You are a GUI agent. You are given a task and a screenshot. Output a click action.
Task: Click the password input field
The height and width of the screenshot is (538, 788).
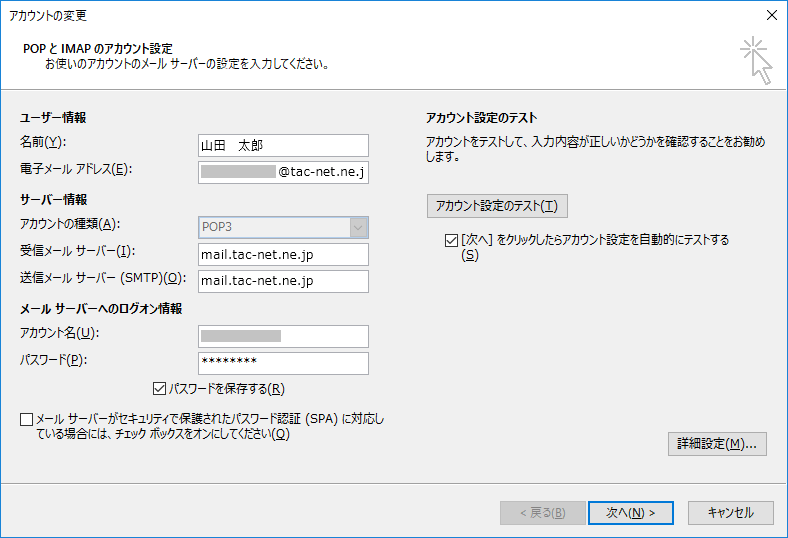coord(283,363)
